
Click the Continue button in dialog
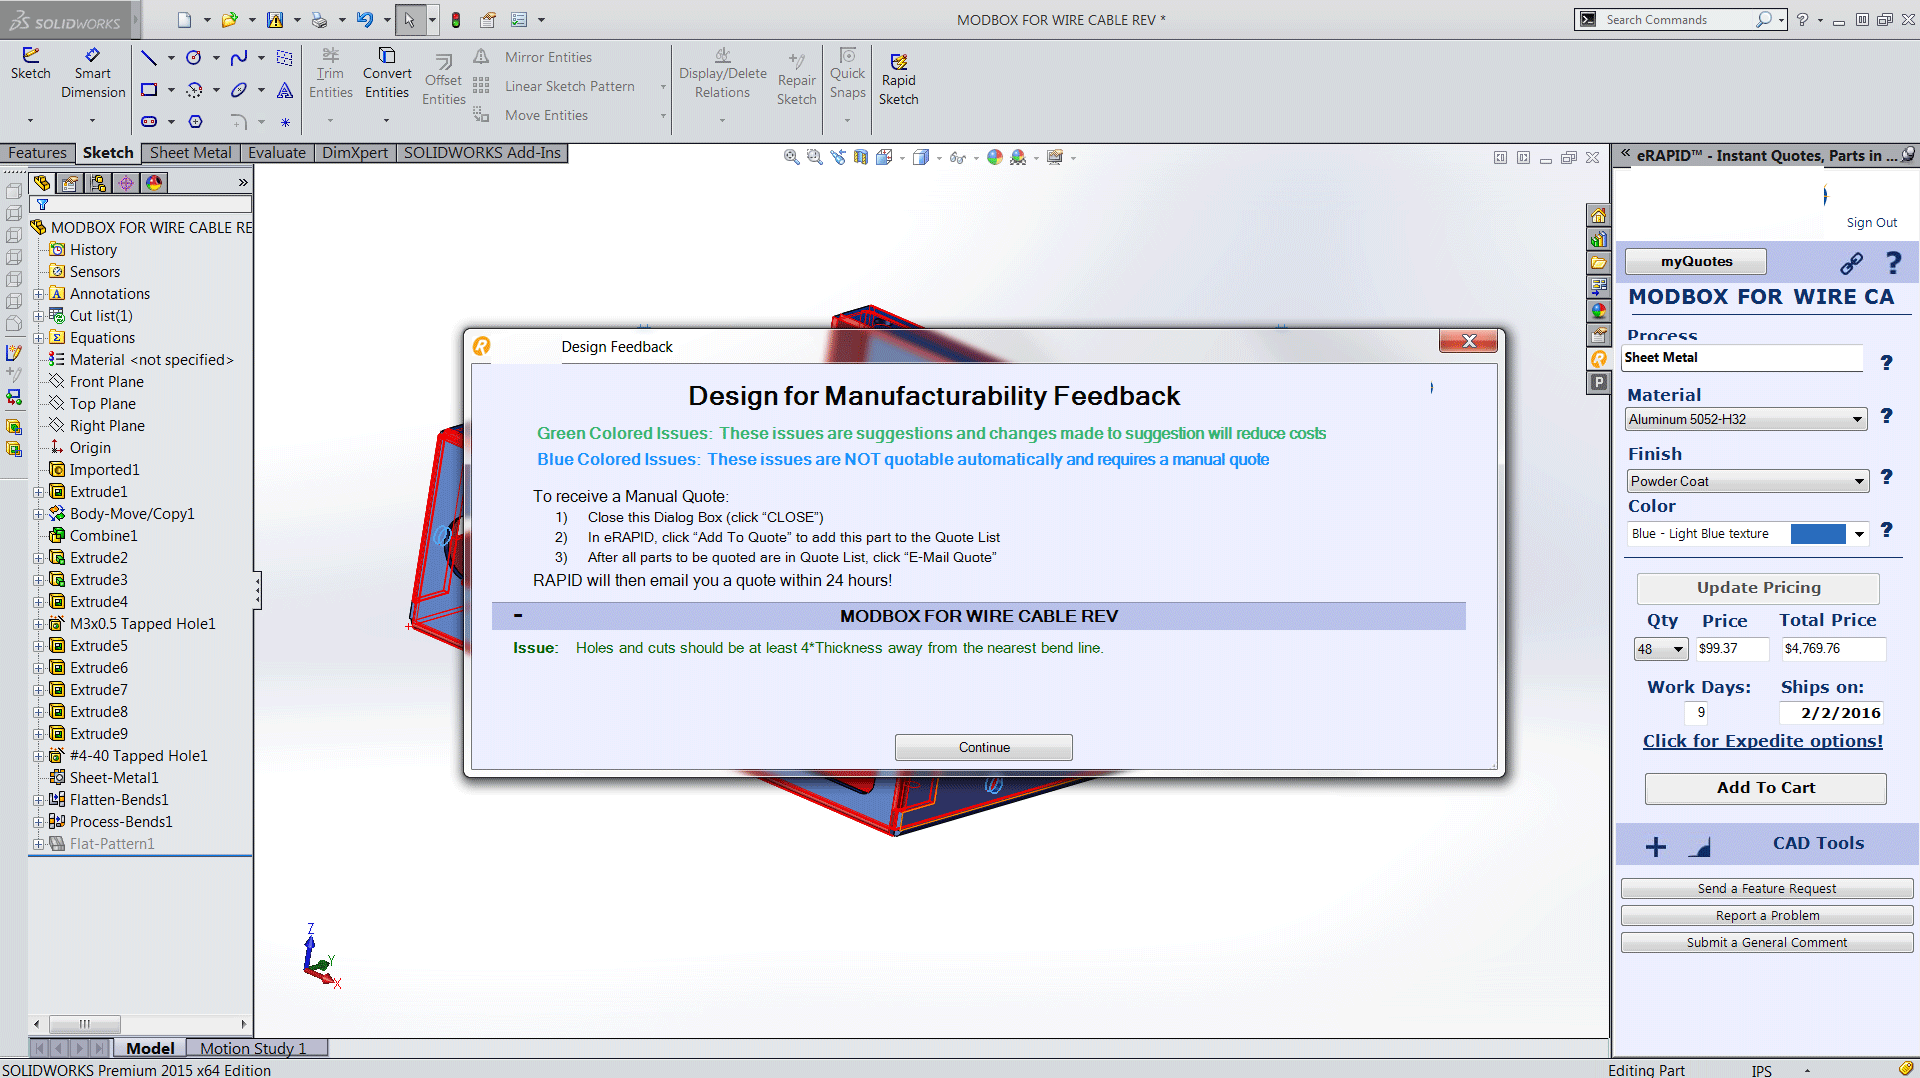pyautogui.click(x=984, y=747)
